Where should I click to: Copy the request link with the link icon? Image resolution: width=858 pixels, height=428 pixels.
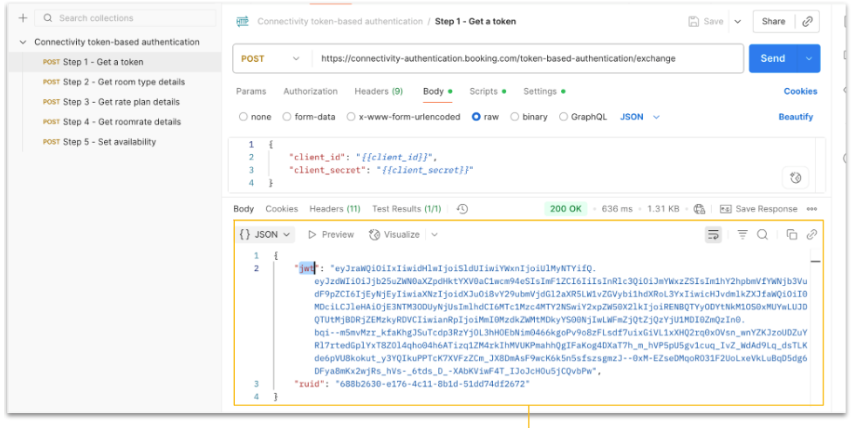point(808,21)
